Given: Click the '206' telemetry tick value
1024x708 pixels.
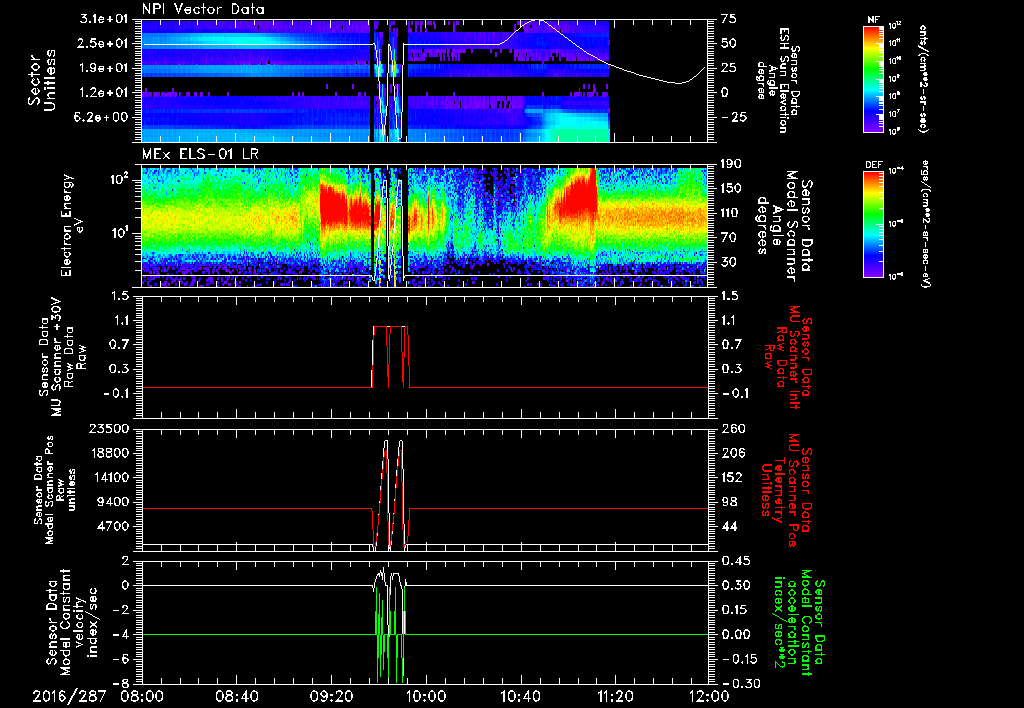Looking at the screenshot, I should 731,453.
